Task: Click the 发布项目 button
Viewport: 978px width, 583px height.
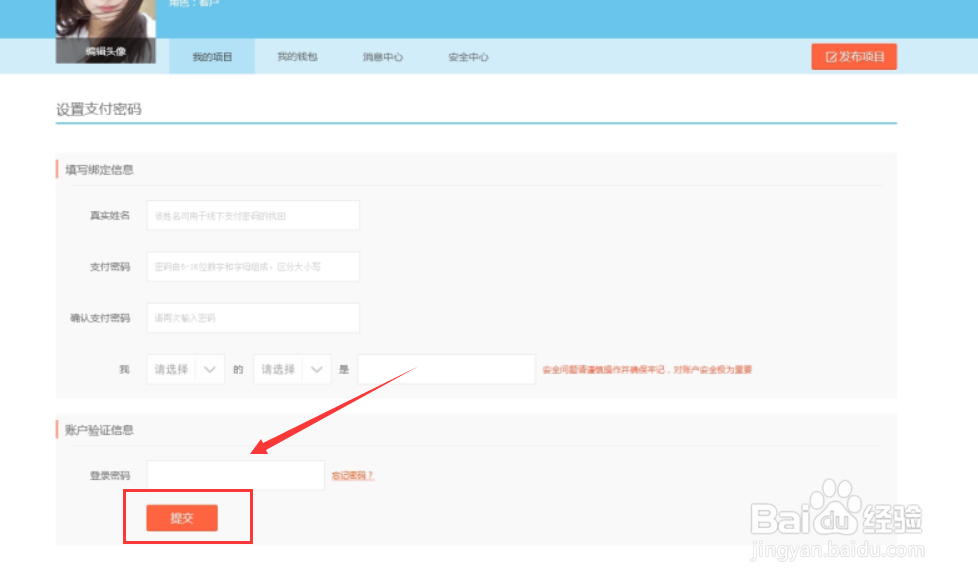Action: click(854, 56)
